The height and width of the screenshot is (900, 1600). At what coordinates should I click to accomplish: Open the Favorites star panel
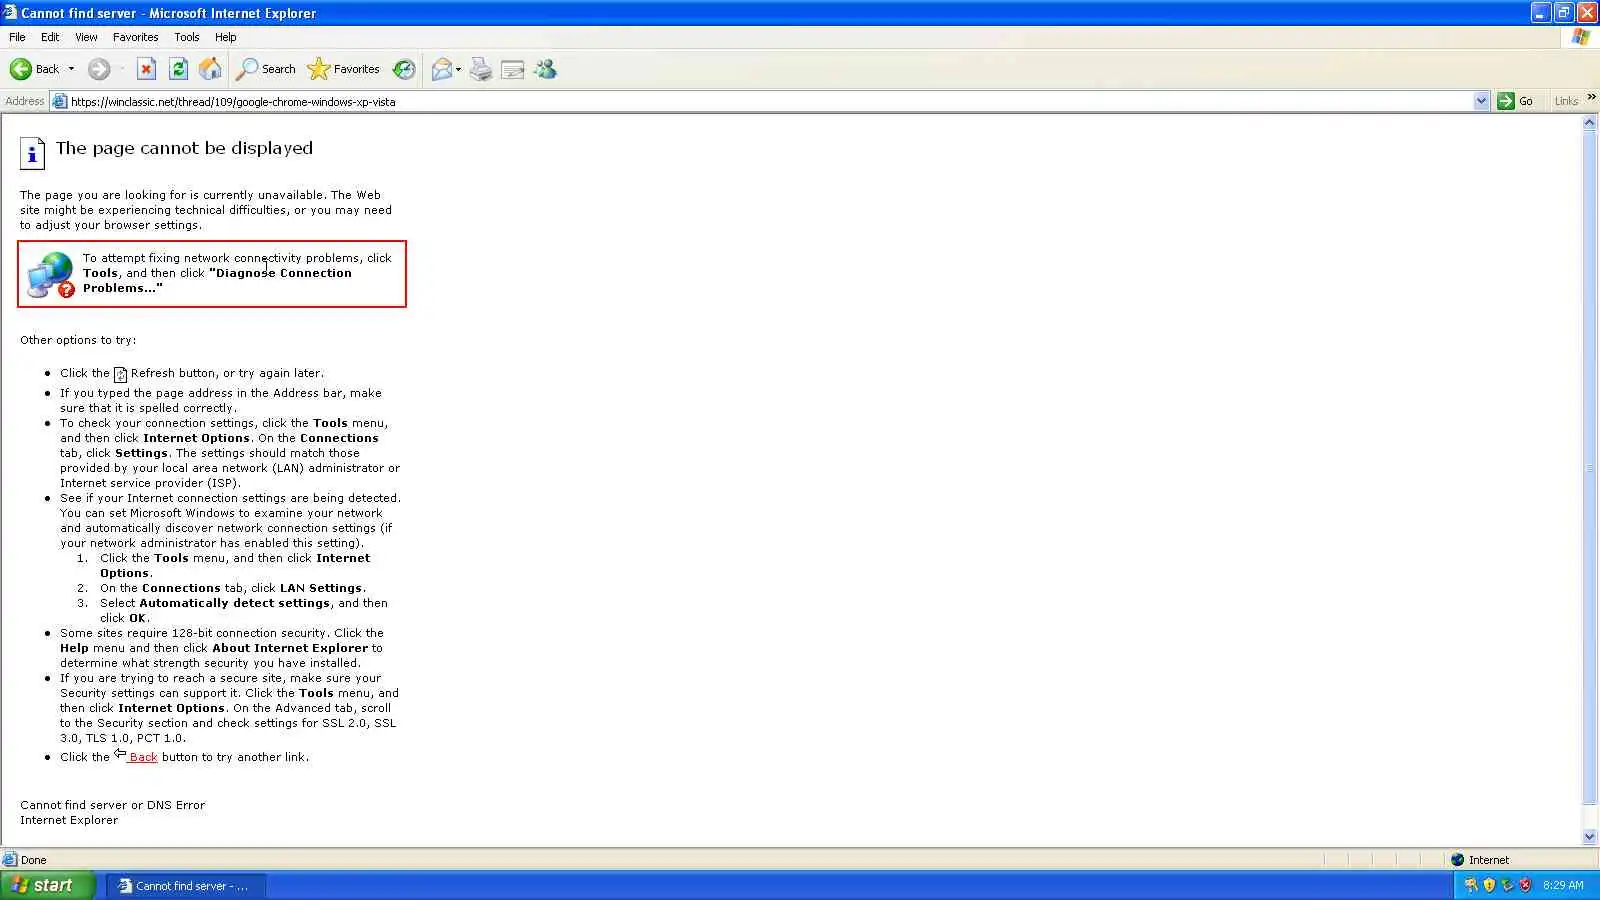coord(344,69)
